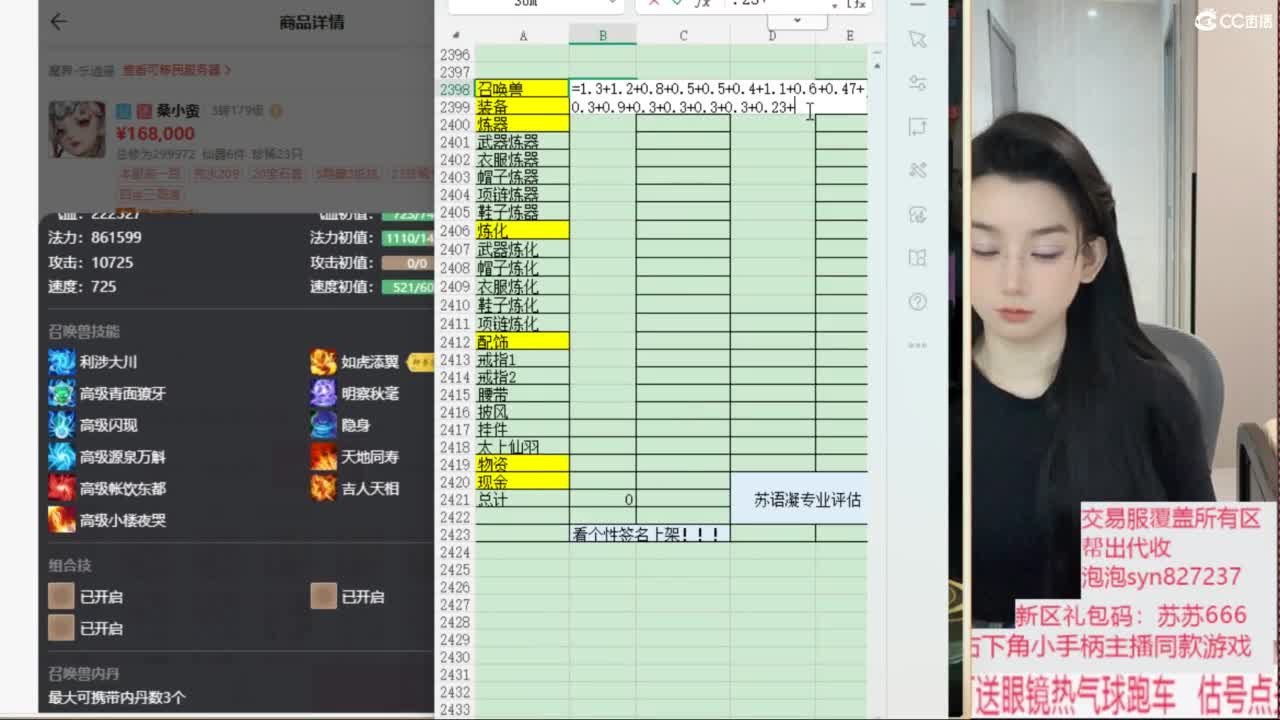
Task: Select column A header
Action: (x=522, y=36)
